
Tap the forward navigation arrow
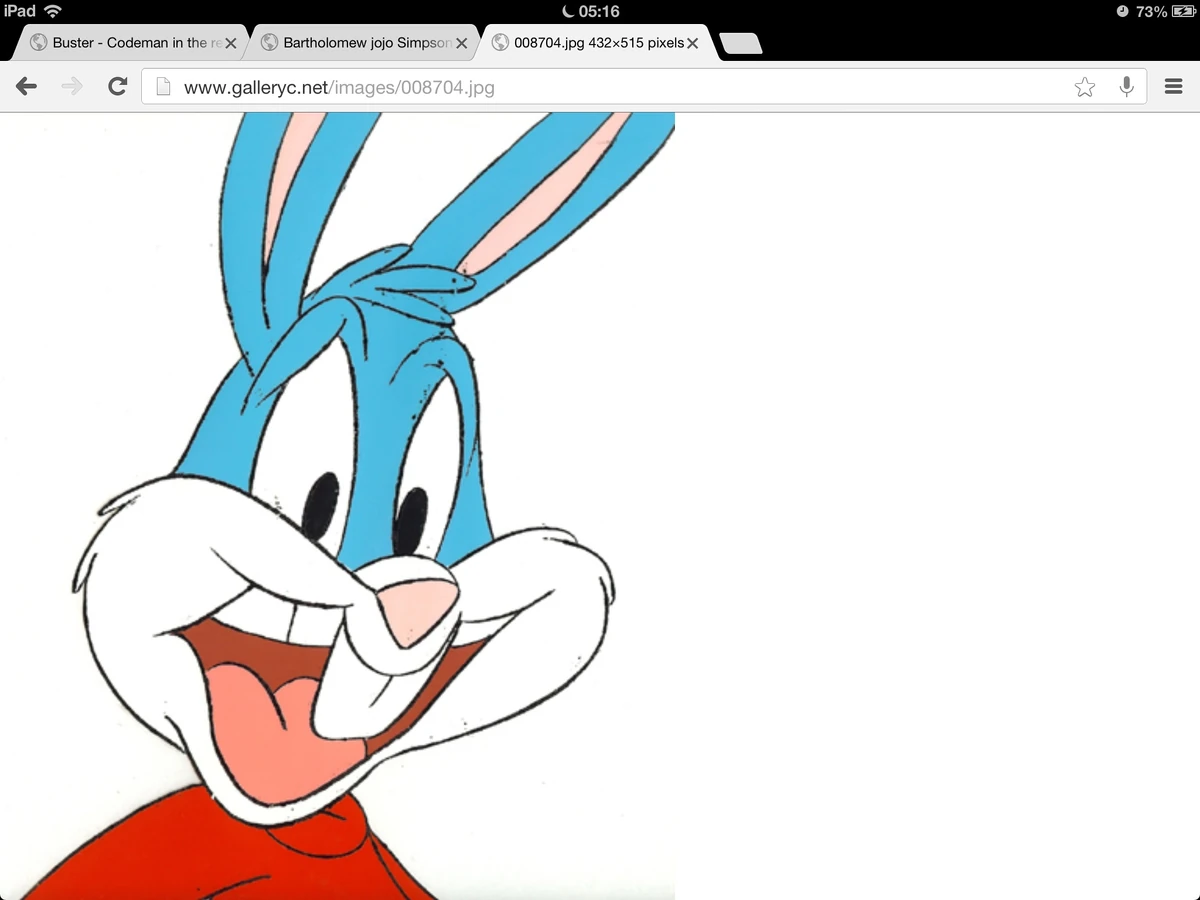(x=71, y=86)
